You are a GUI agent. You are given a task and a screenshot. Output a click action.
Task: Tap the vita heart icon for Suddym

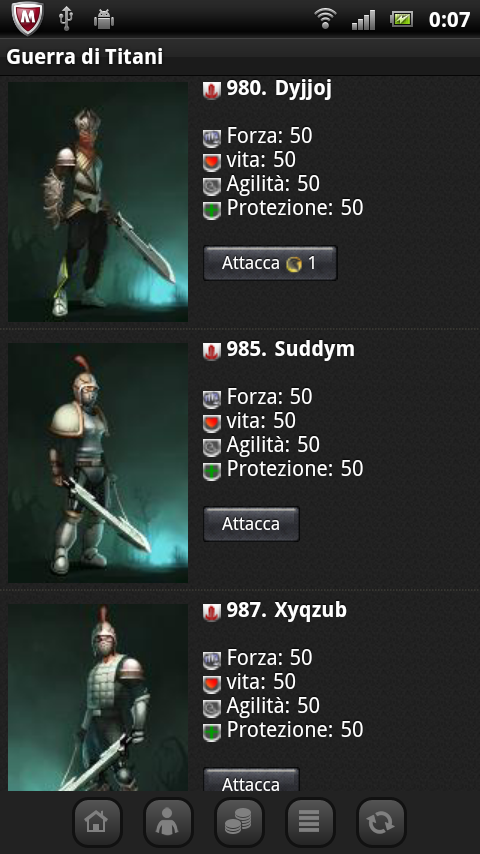point(211,423)
